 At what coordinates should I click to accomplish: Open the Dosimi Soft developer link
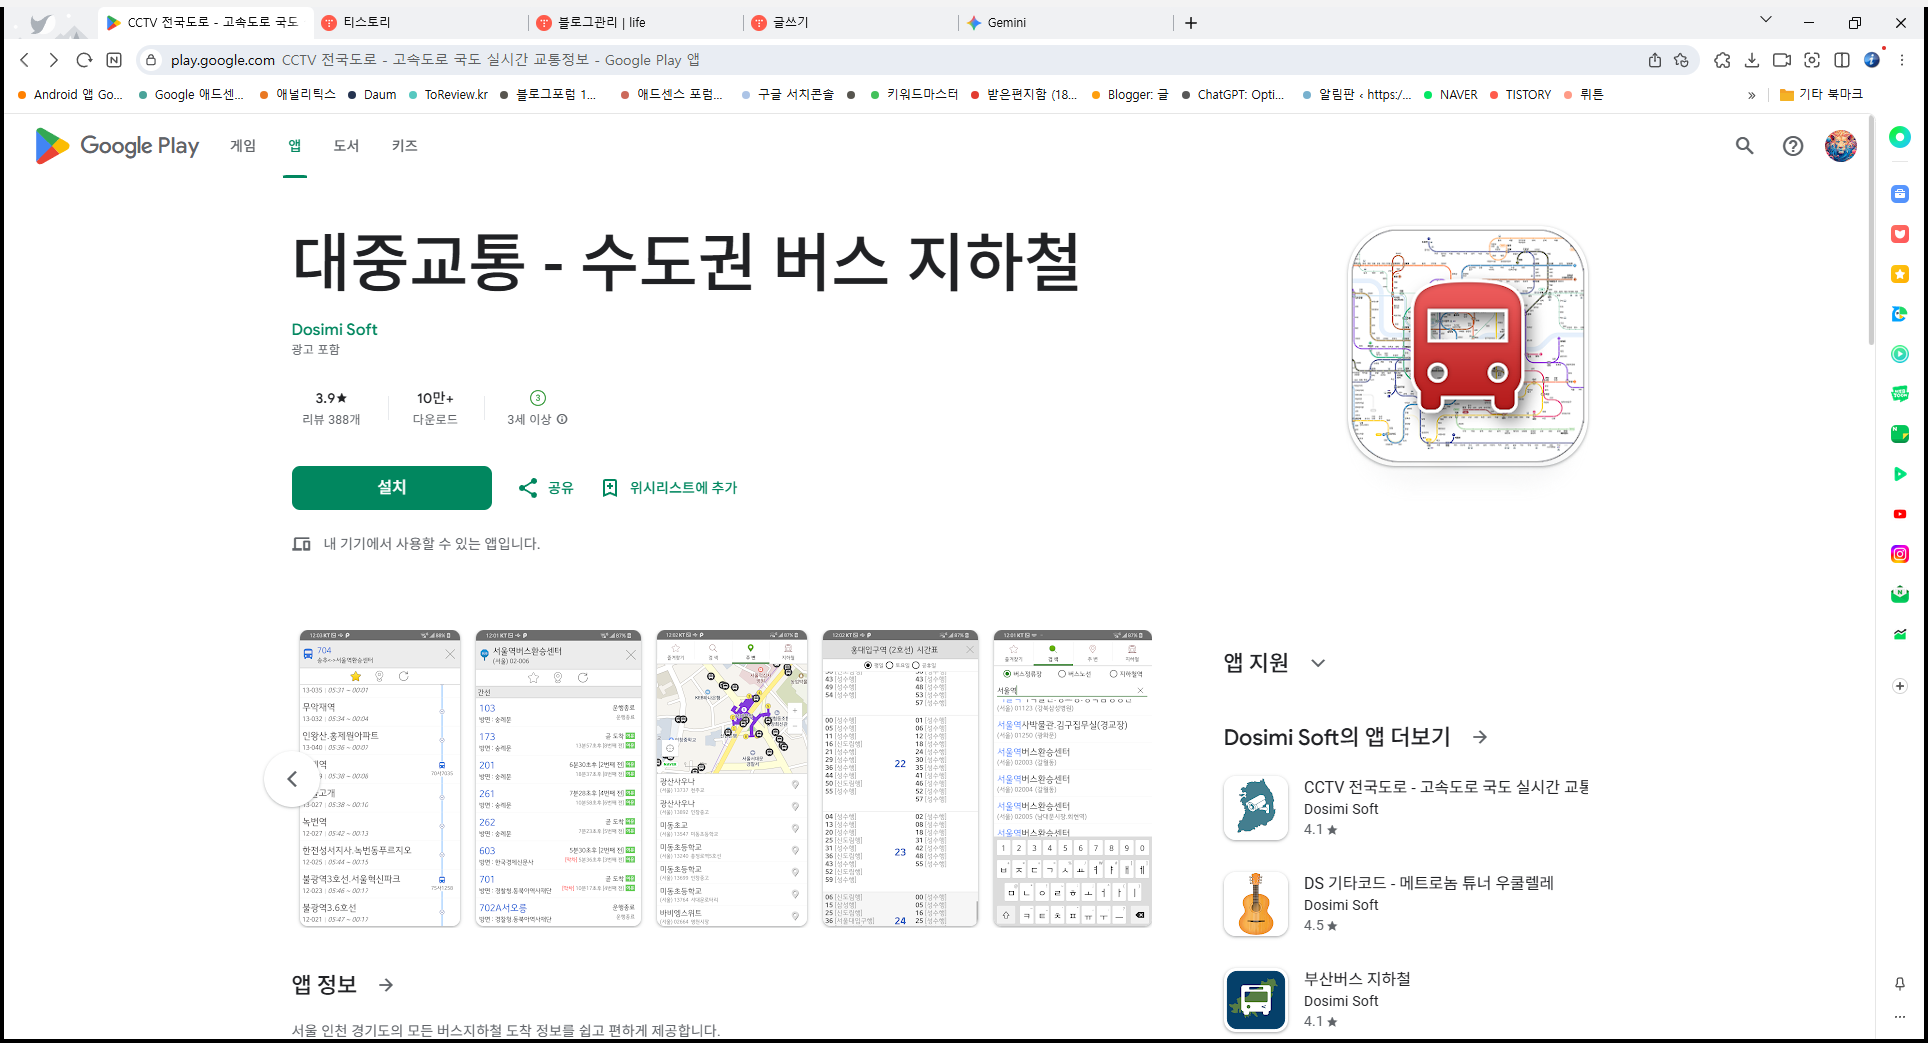click(x=334, y=330)
